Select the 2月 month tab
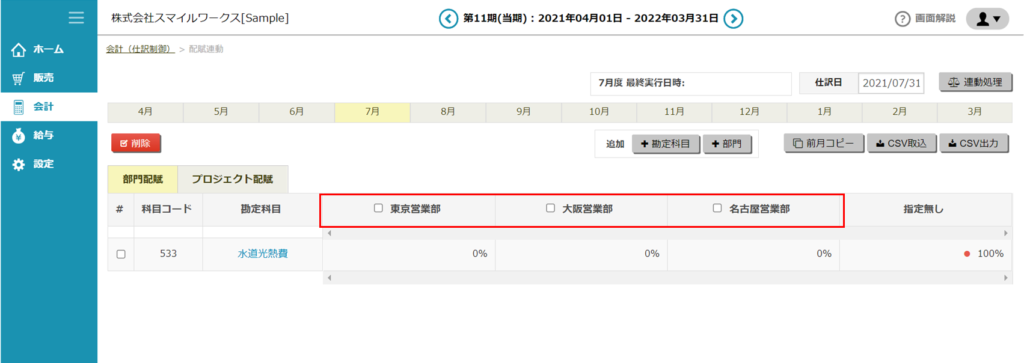1024x363 pixels. pyautogui.click(x=900, y=112)
